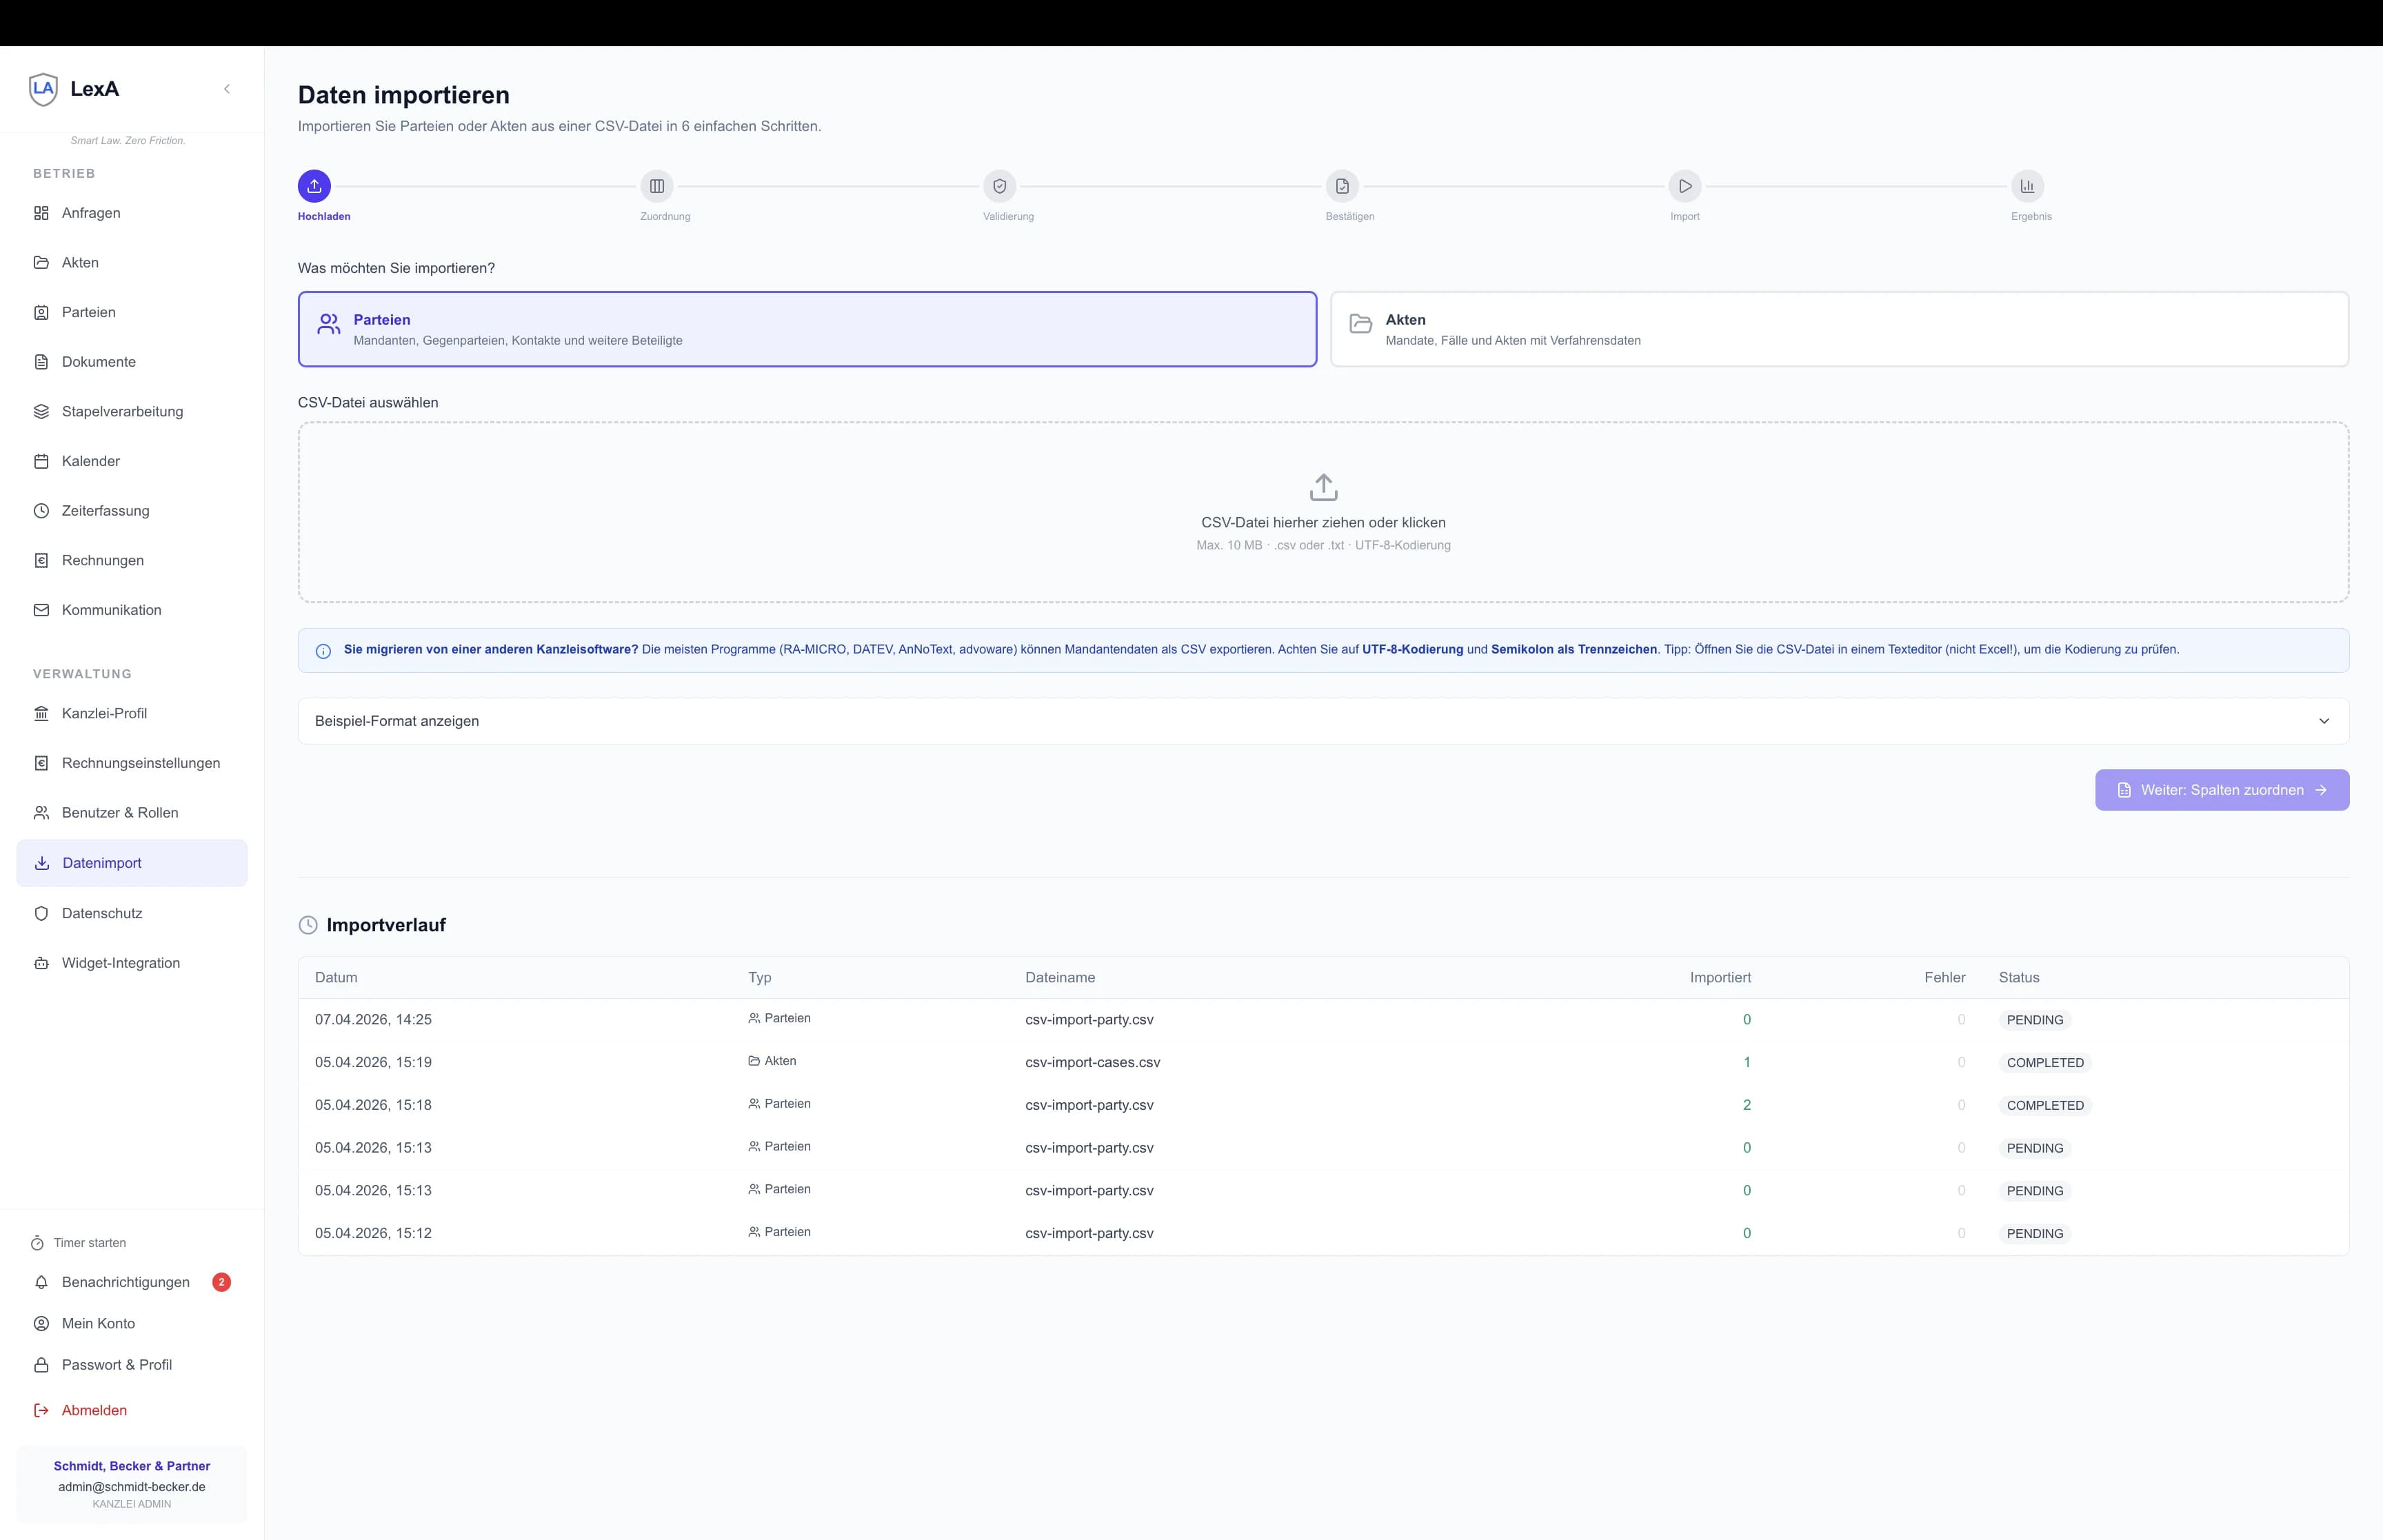Click the Hochladen step upload icon
Screen dimensions: 2383x1540
(x=314, y=186)
